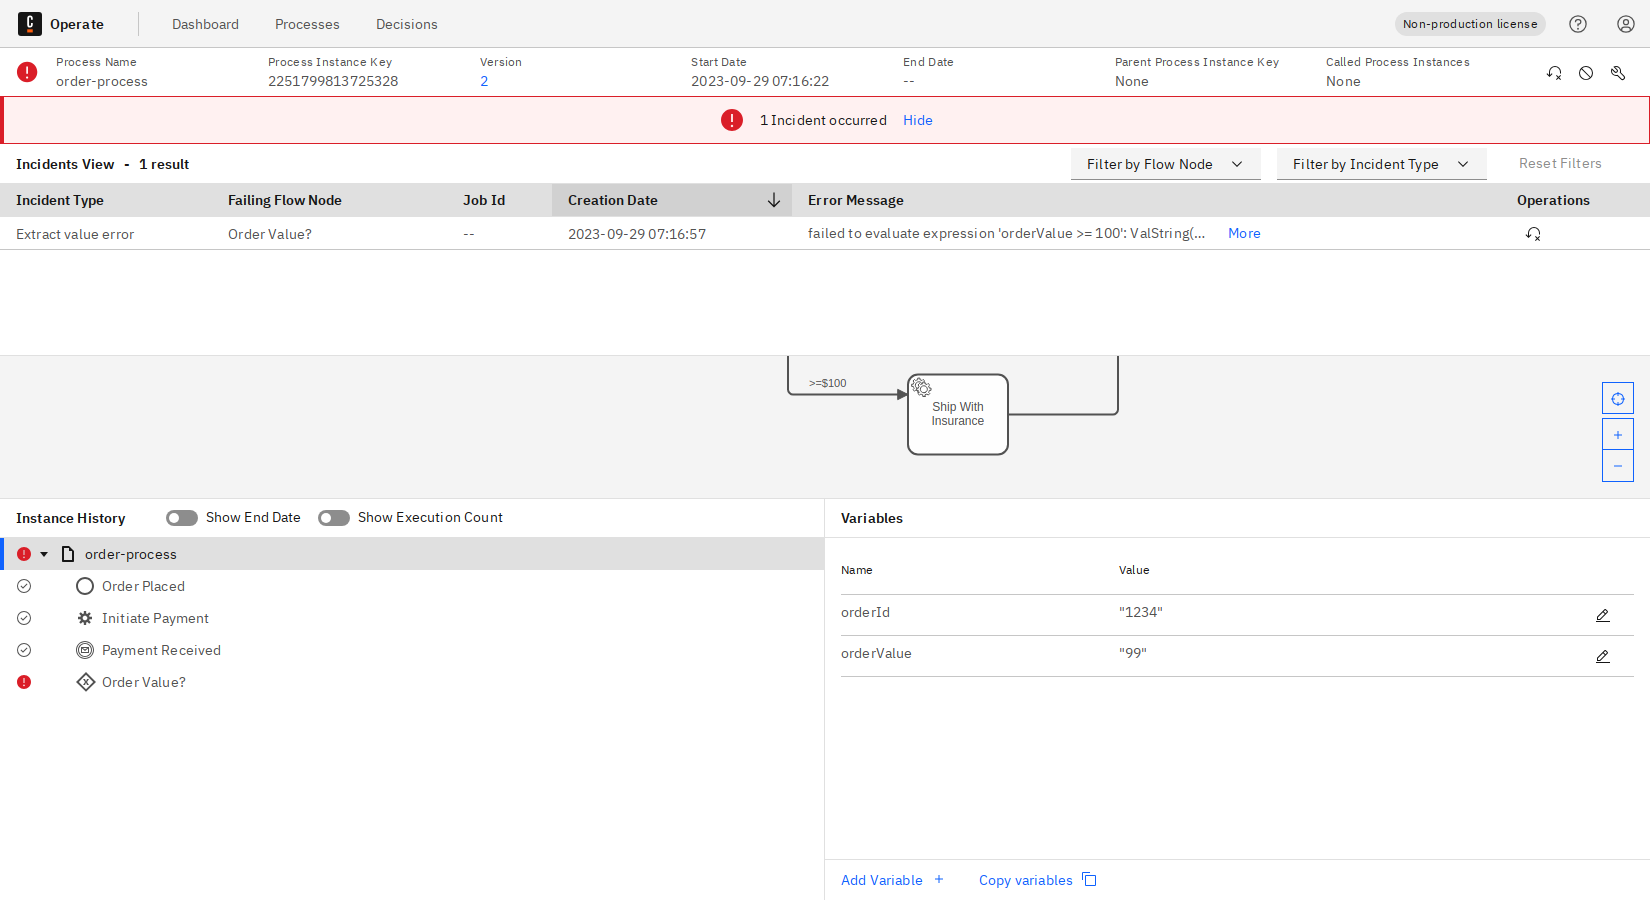Hide the incident notification banner
1650x900 pixels.
coord(917,120)
